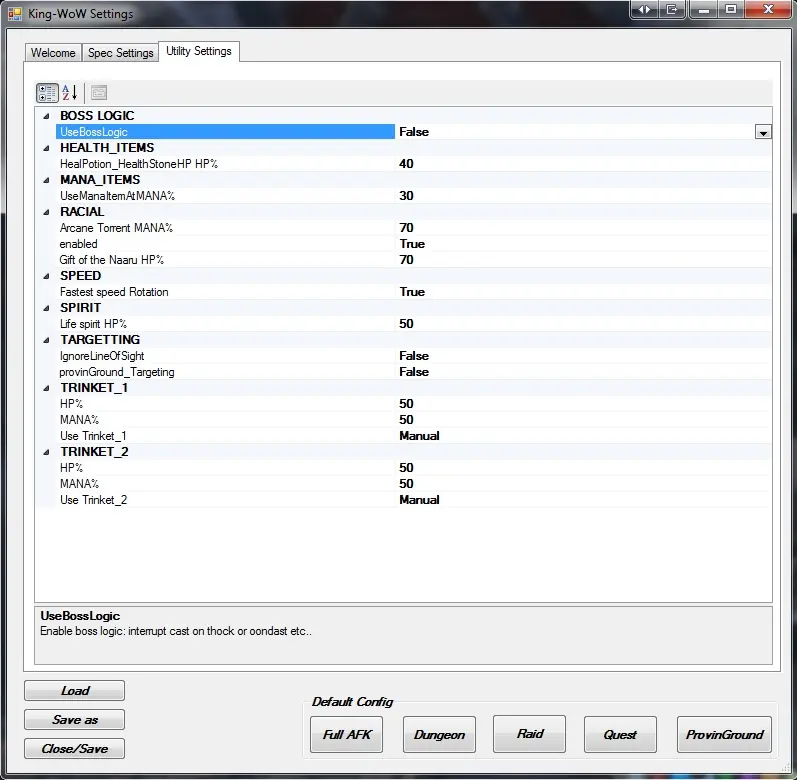Collapse the TRINKET_2 category
The width and height of the screenshot is (797, 780).
[x=46, y=452]
